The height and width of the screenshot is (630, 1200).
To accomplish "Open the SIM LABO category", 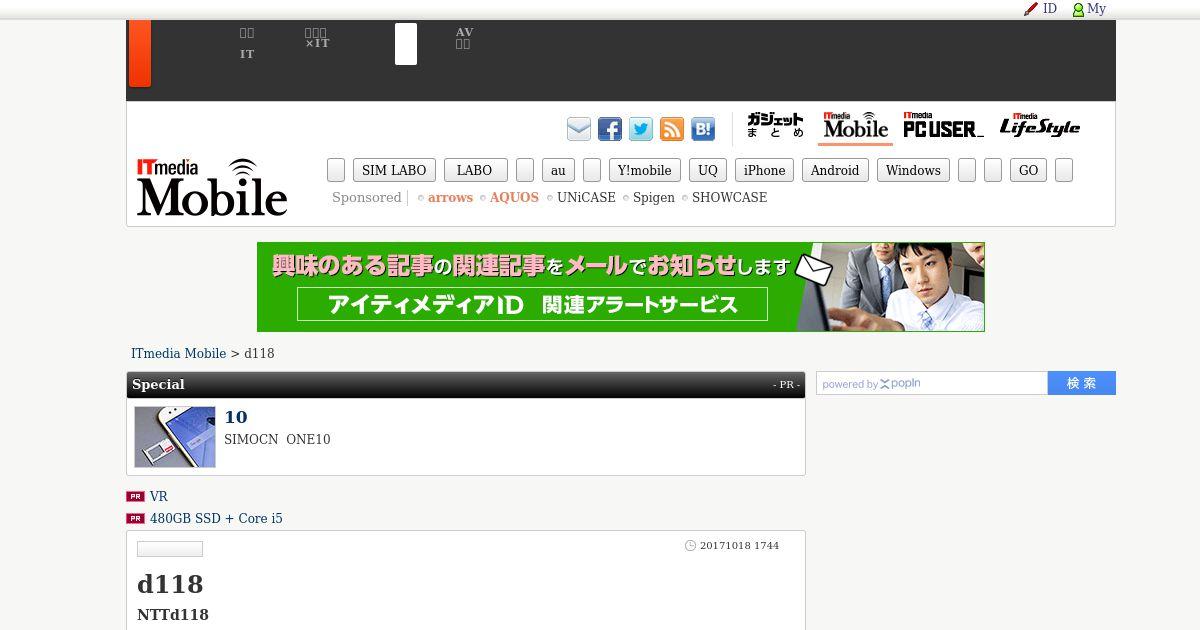I will [394, 170].
